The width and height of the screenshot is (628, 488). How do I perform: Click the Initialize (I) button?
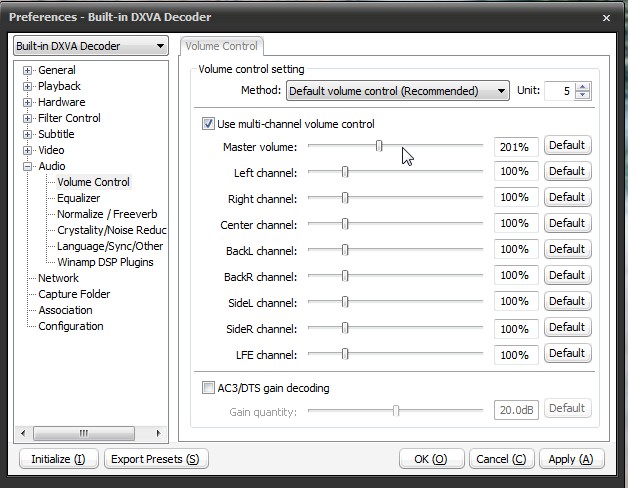[58, 459]
